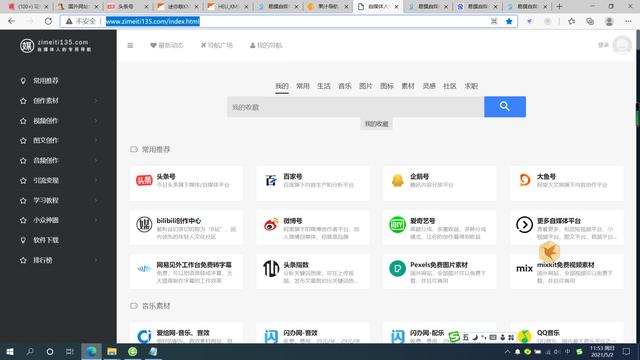The width and height of the screenshot is (640, 360).
Task: Go to 最新动态 in top navigation
Action: click(x=167, y=45)
